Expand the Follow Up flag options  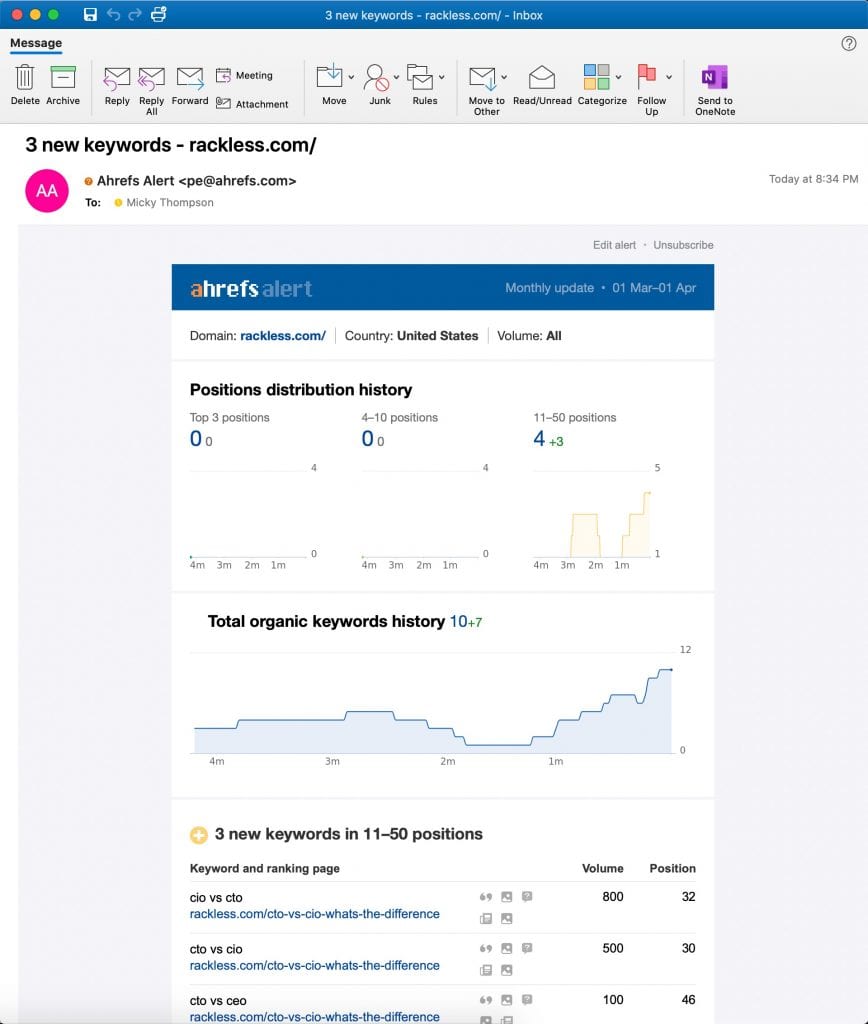(x=669, y=77)
